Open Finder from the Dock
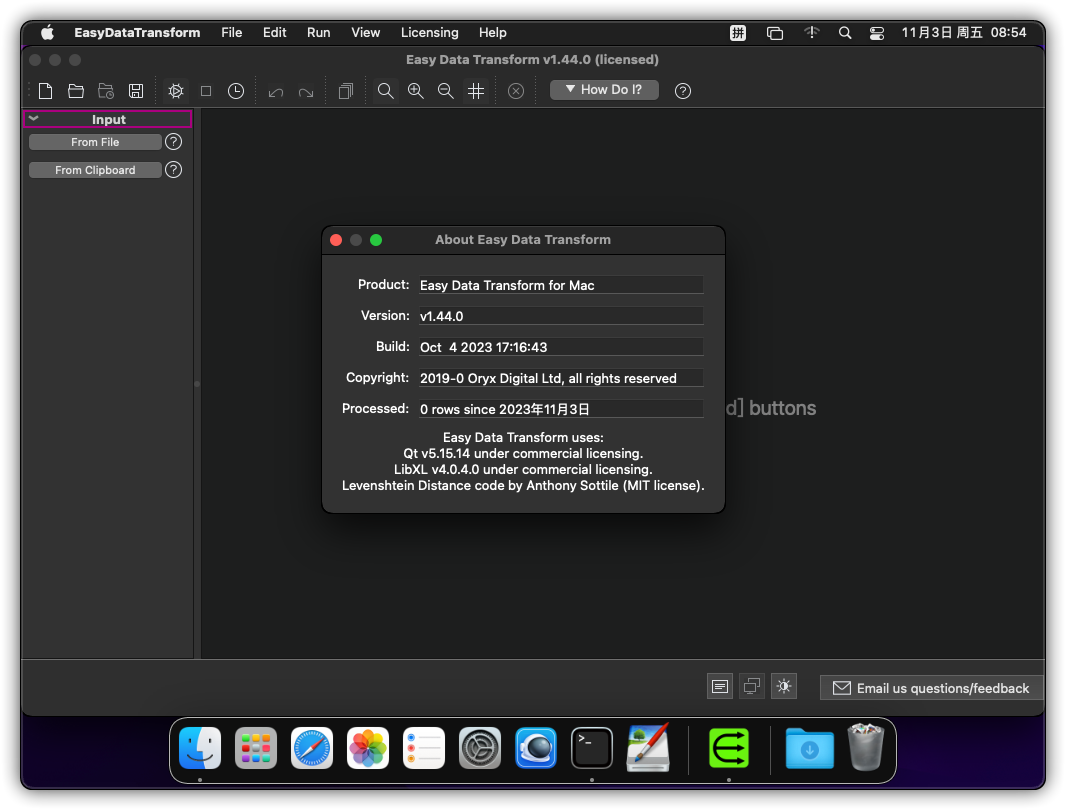1066x810 pixels. tap(200, 748)
